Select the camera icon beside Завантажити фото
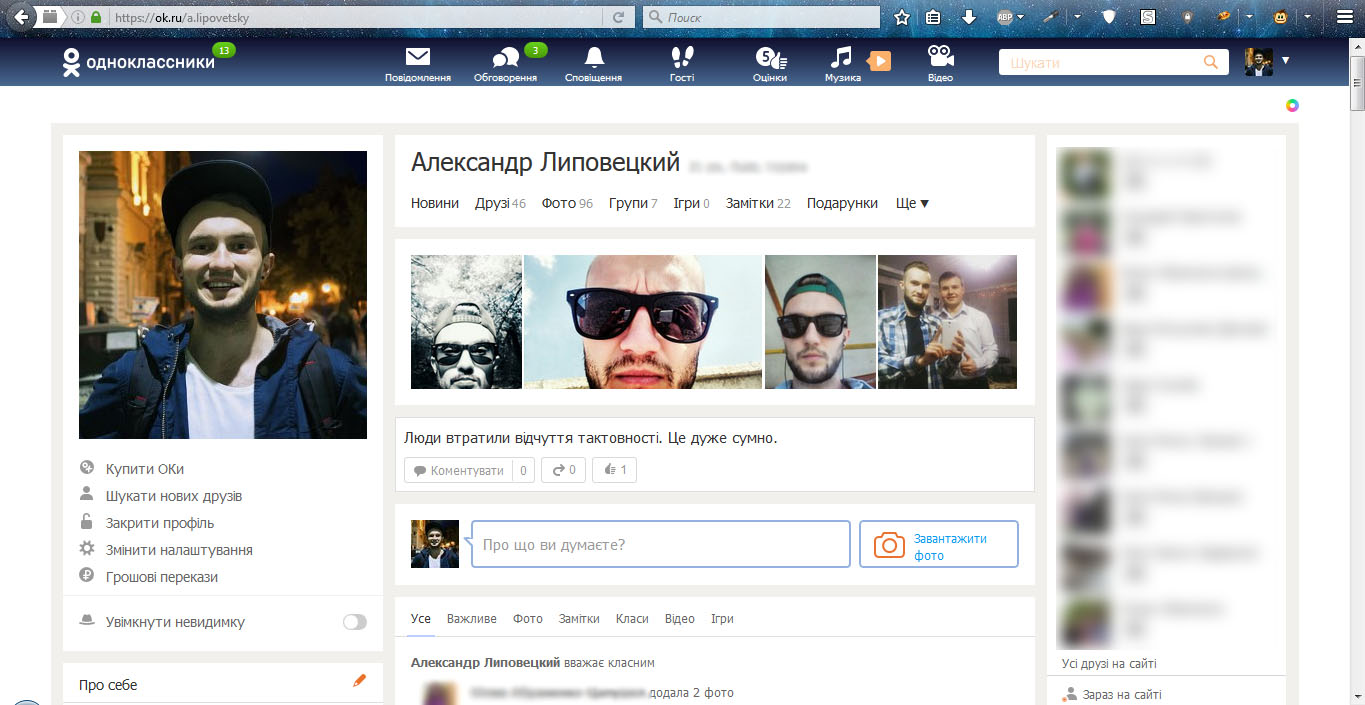Screen dimensions: 1365x705 tap(888, 543)
